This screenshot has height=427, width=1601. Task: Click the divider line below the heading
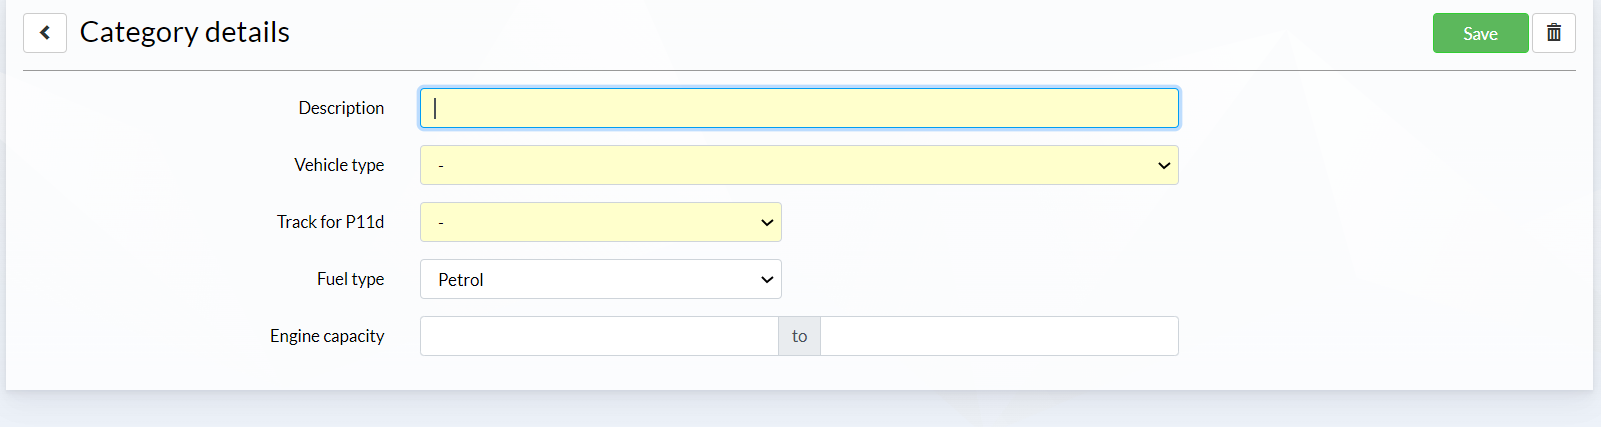coord(799,70)
